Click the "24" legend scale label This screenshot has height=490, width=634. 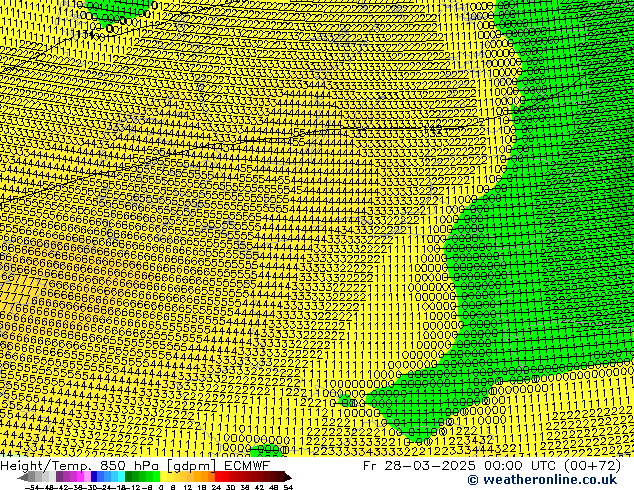click(216, 487)
